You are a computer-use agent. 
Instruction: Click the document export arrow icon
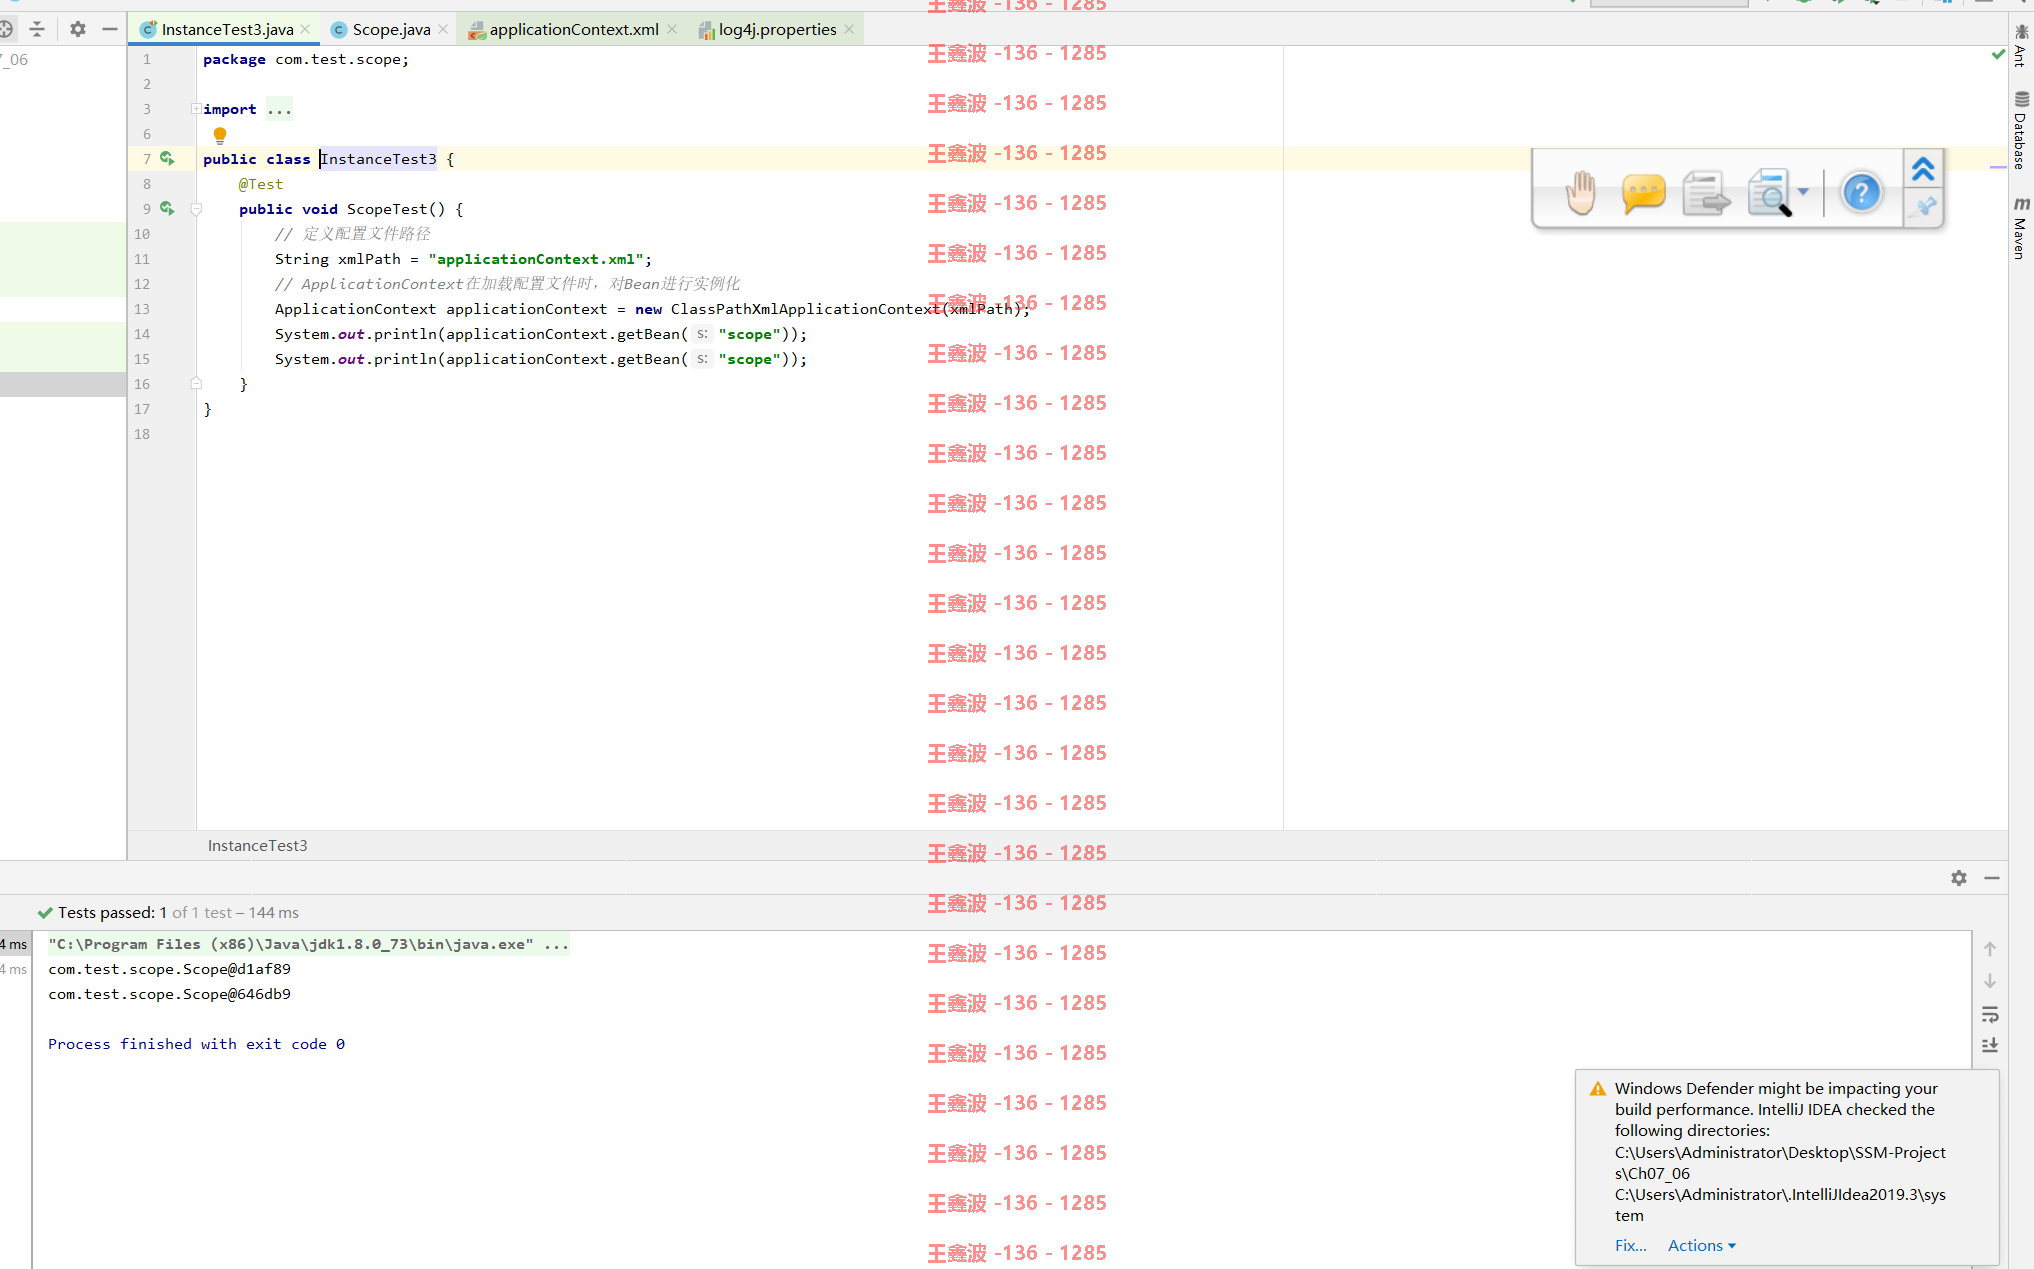(x=1706, y=193)
